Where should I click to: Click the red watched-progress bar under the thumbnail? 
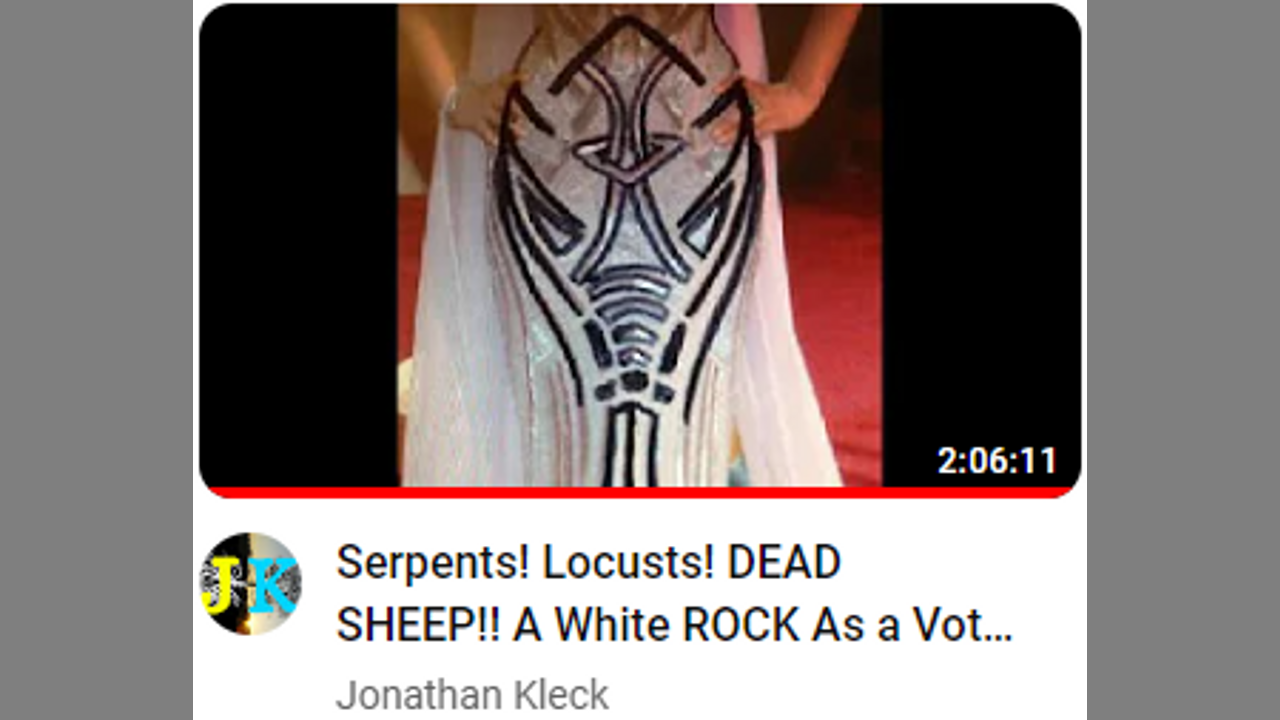(x=640, y=492)
